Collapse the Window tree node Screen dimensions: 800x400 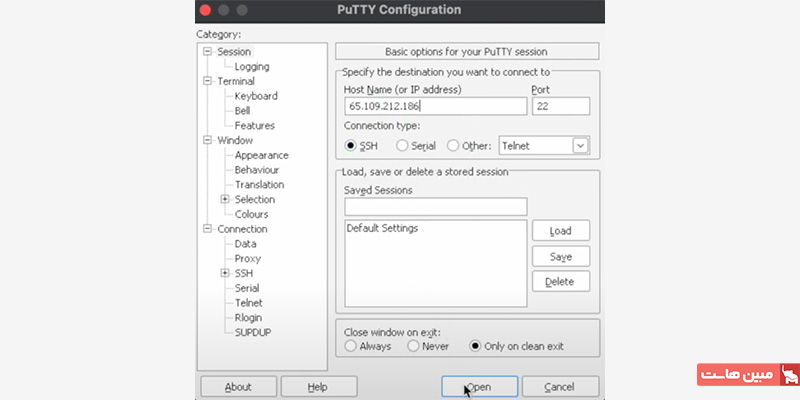point(207,140)
